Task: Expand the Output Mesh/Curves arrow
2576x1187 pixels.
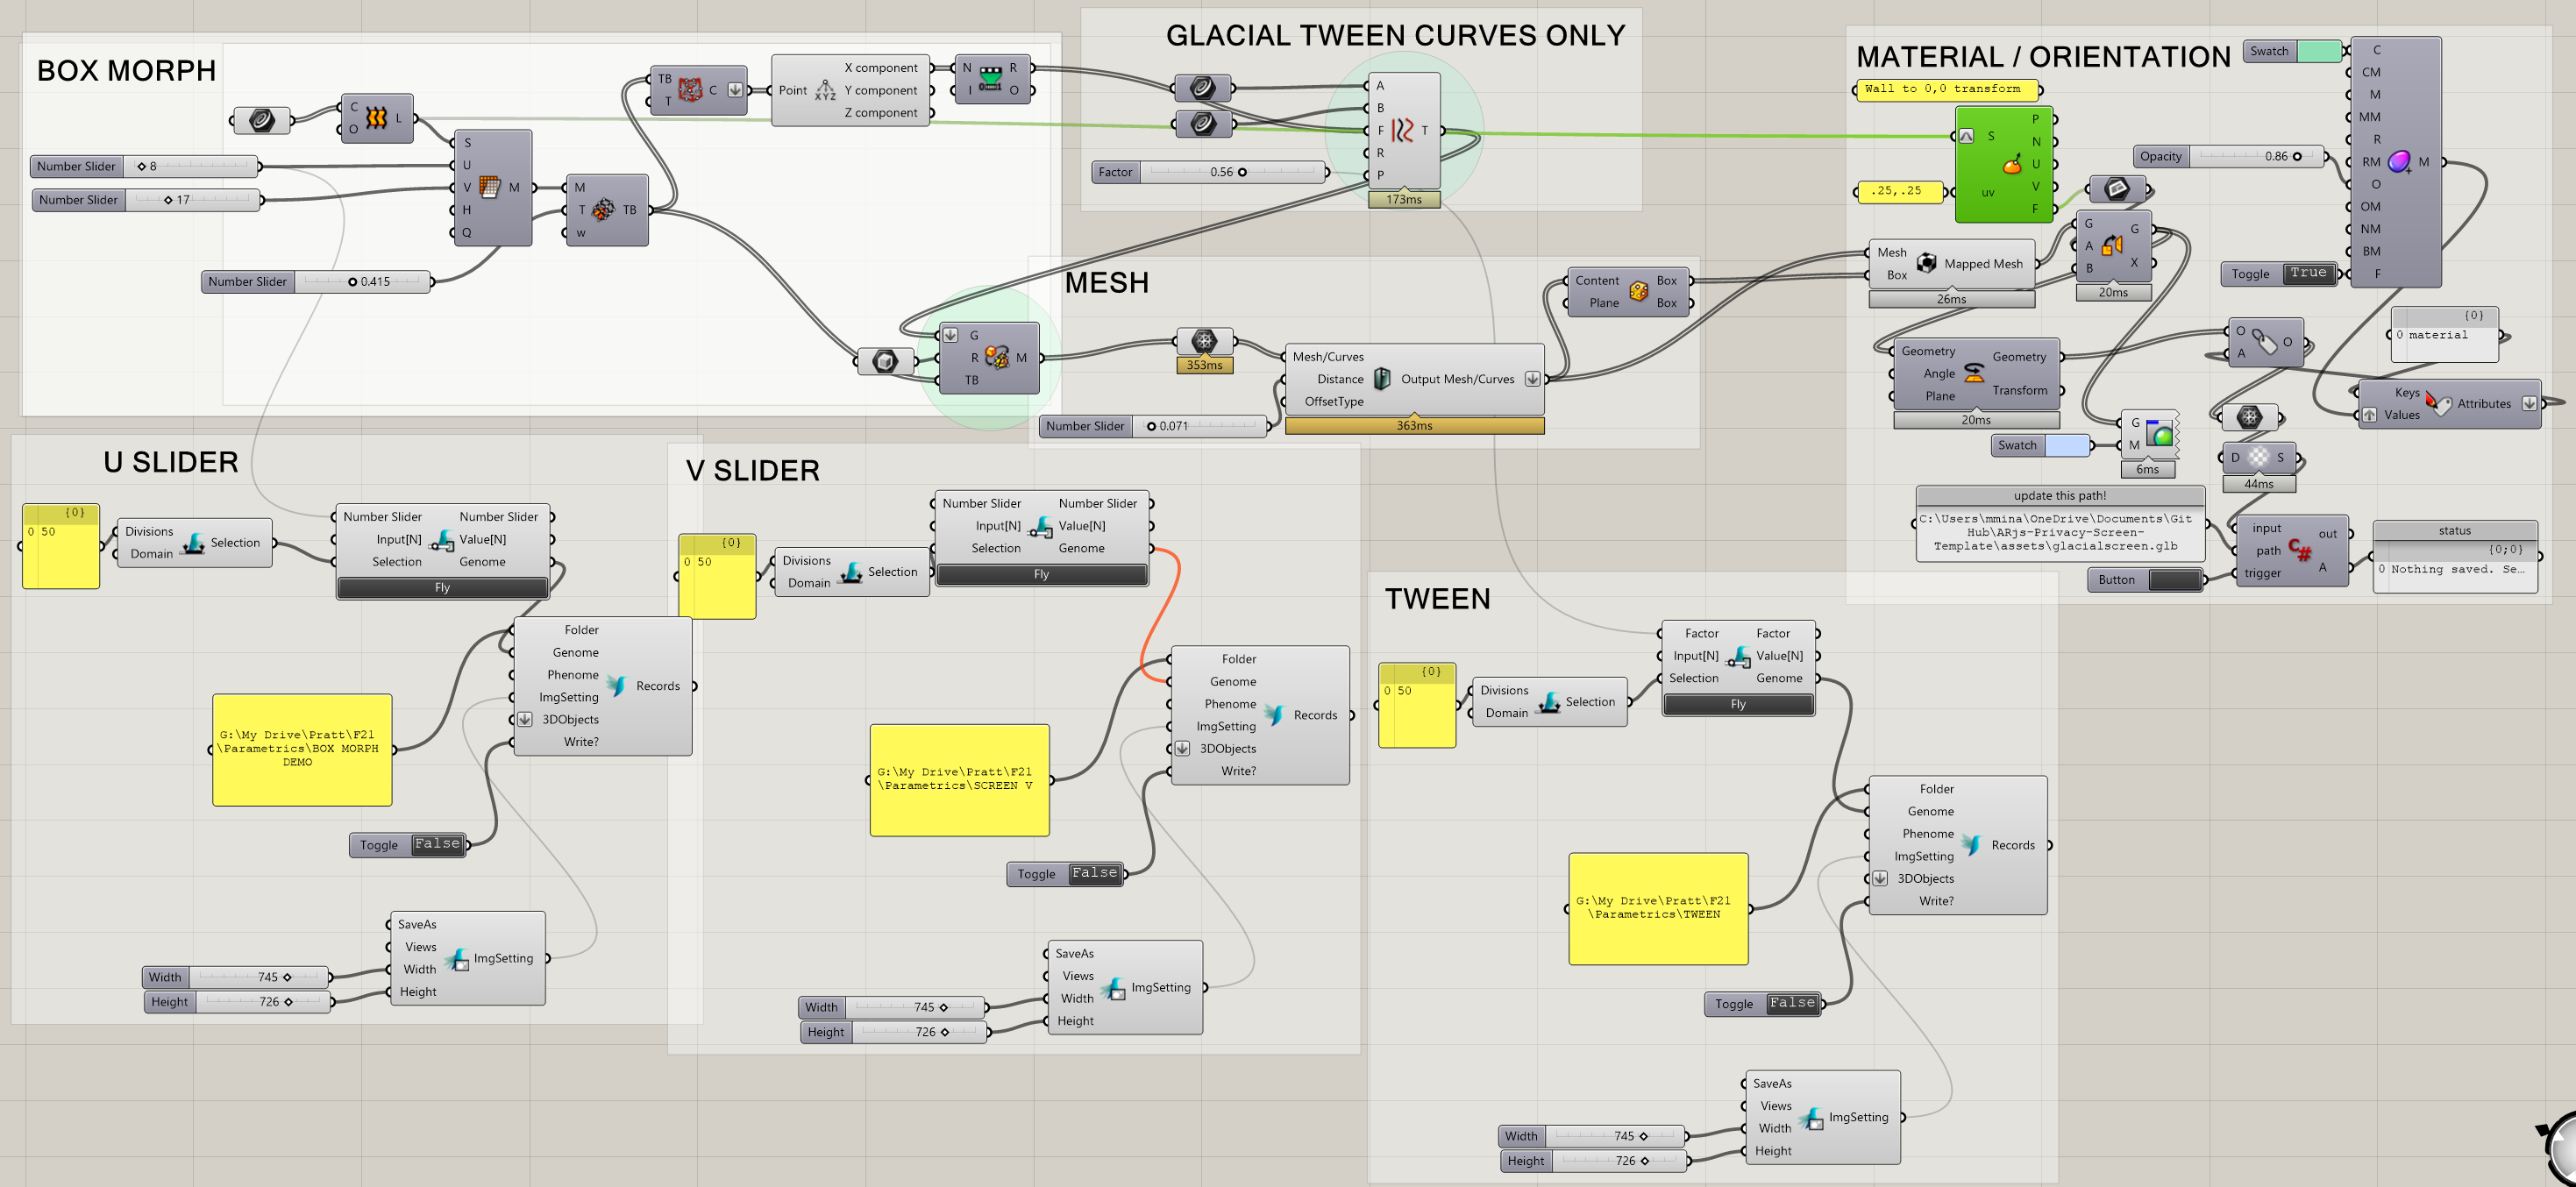Action: point(1532,379)
